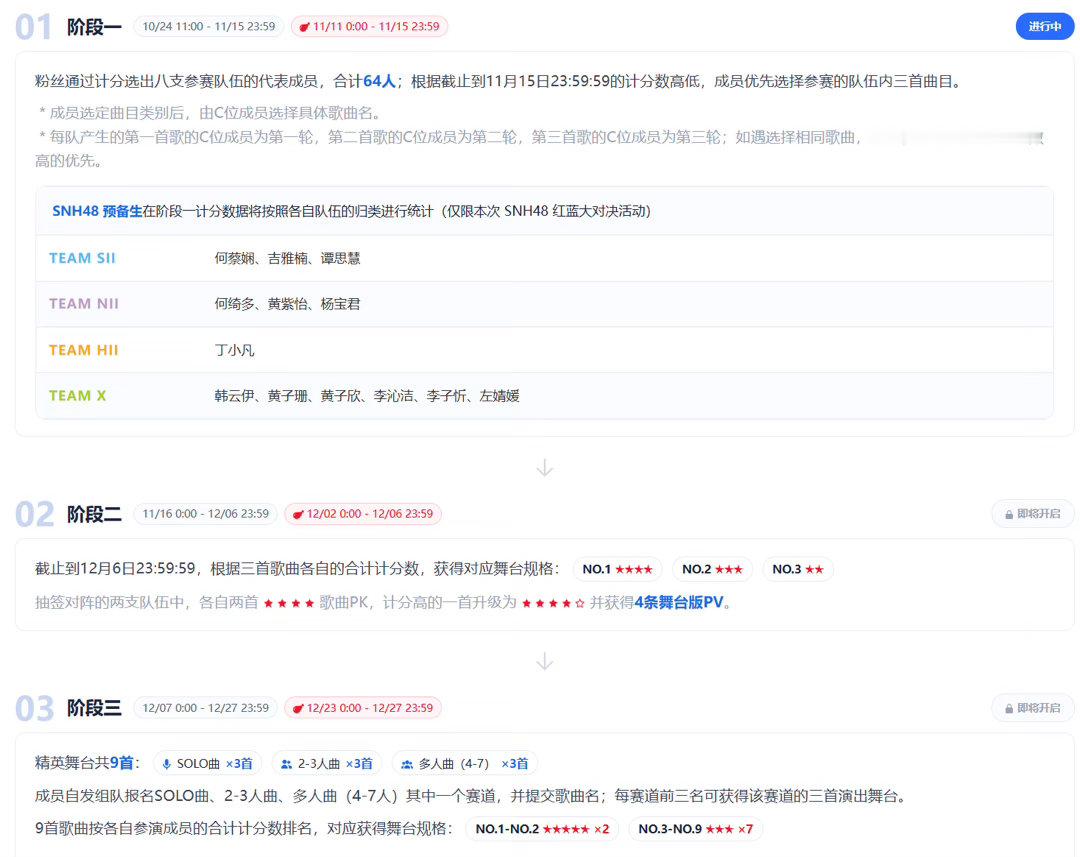Click the TEAM SII row label
1080x857 pixels.
pos(82,258)
